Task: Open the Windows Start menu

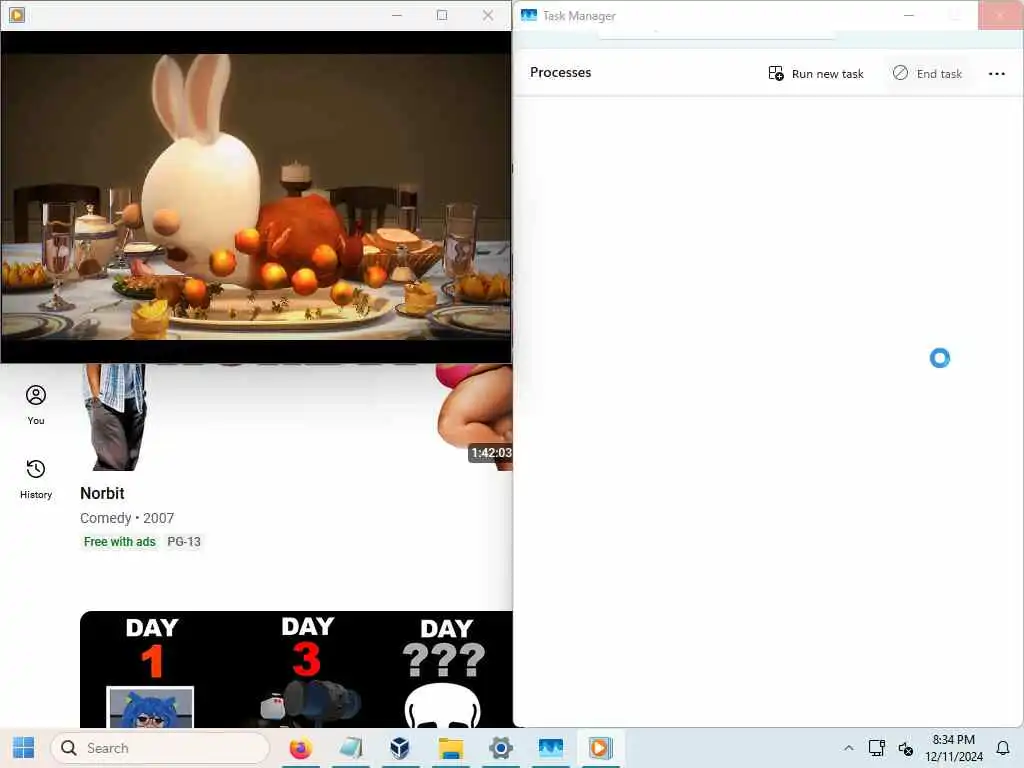Action: tap(24, 748)
